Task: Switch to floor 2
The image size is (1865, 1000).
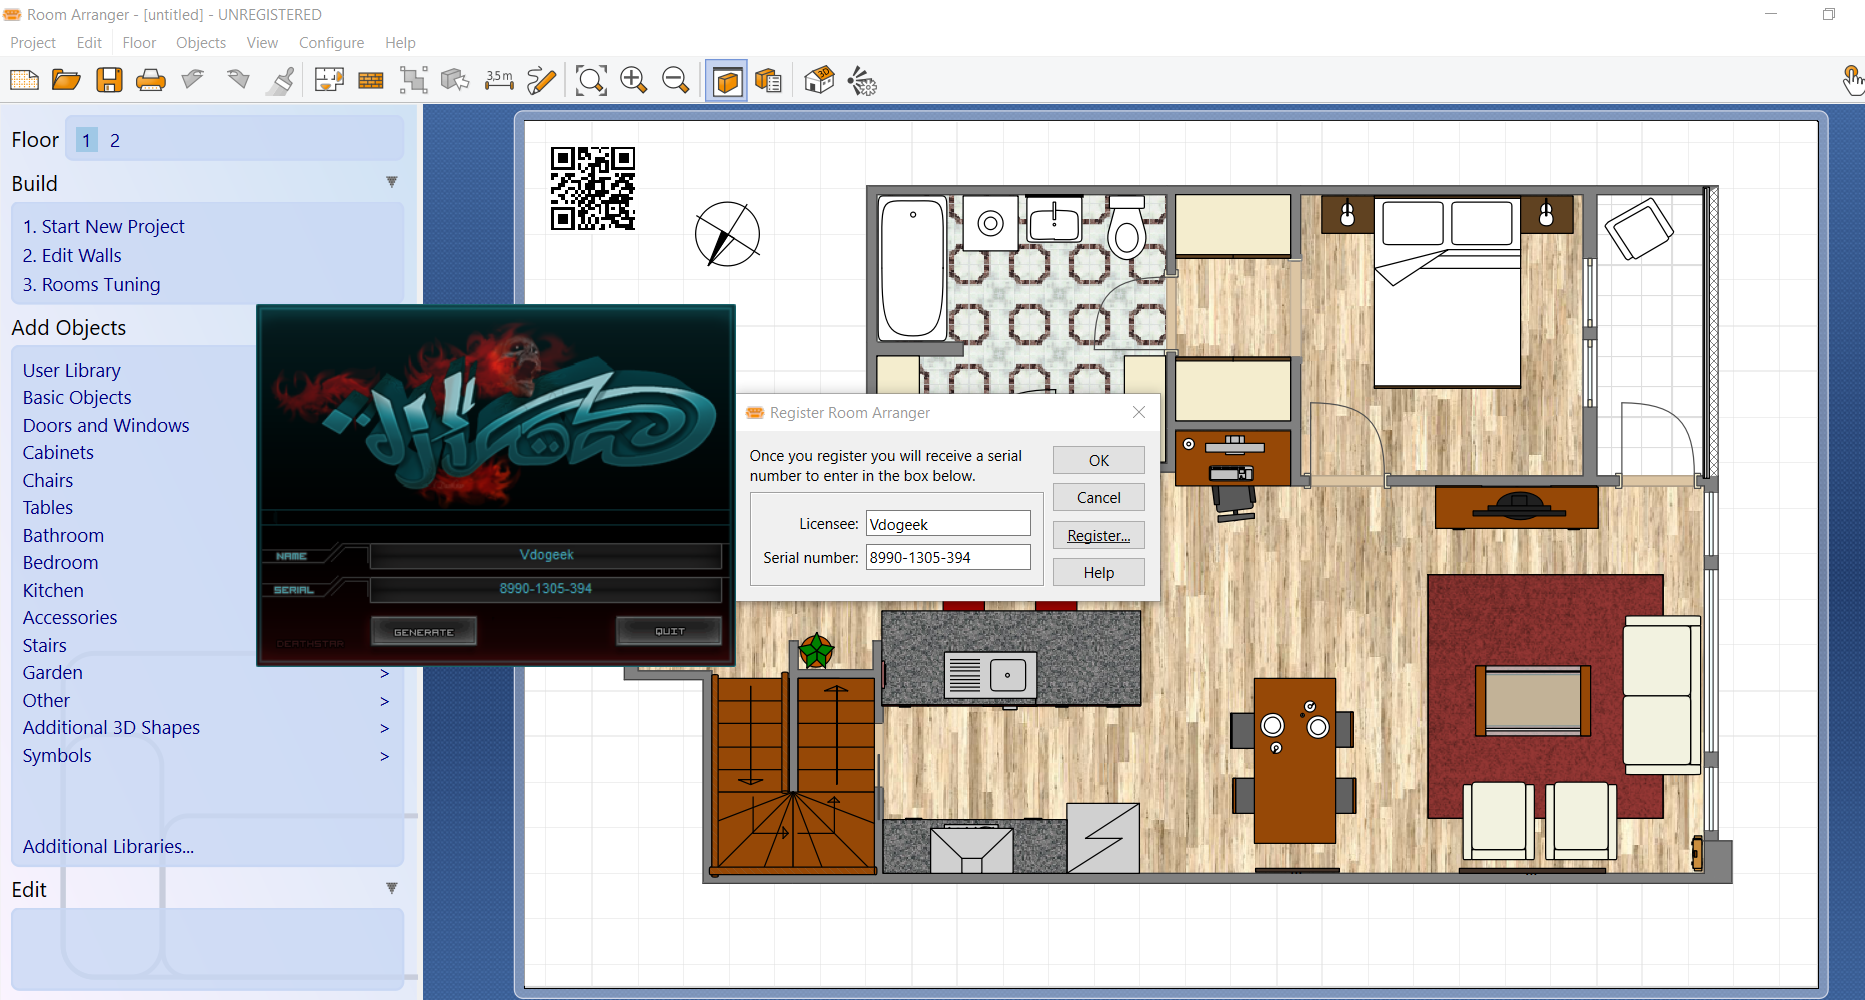Action: point(115,141)
